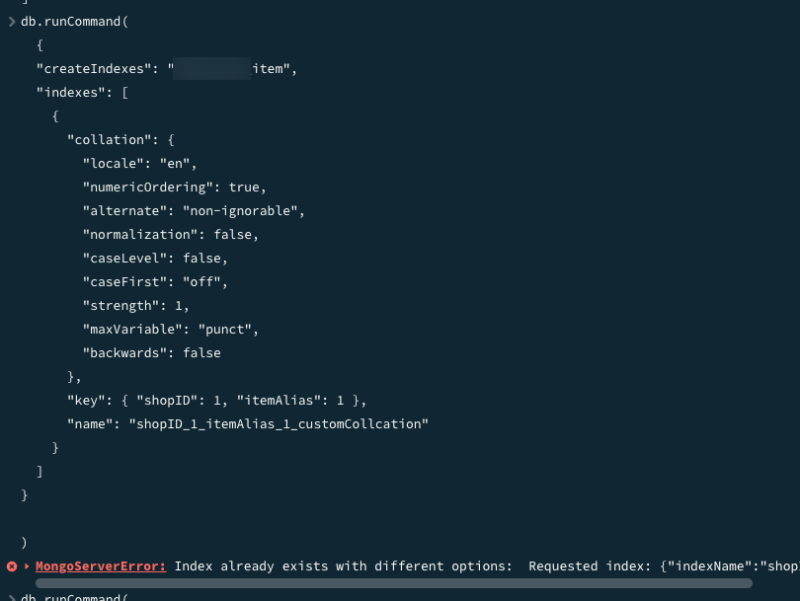This screenshot has width=800, height=601.
Task: Click the underlined MongoServerError label
Action: 100,566
